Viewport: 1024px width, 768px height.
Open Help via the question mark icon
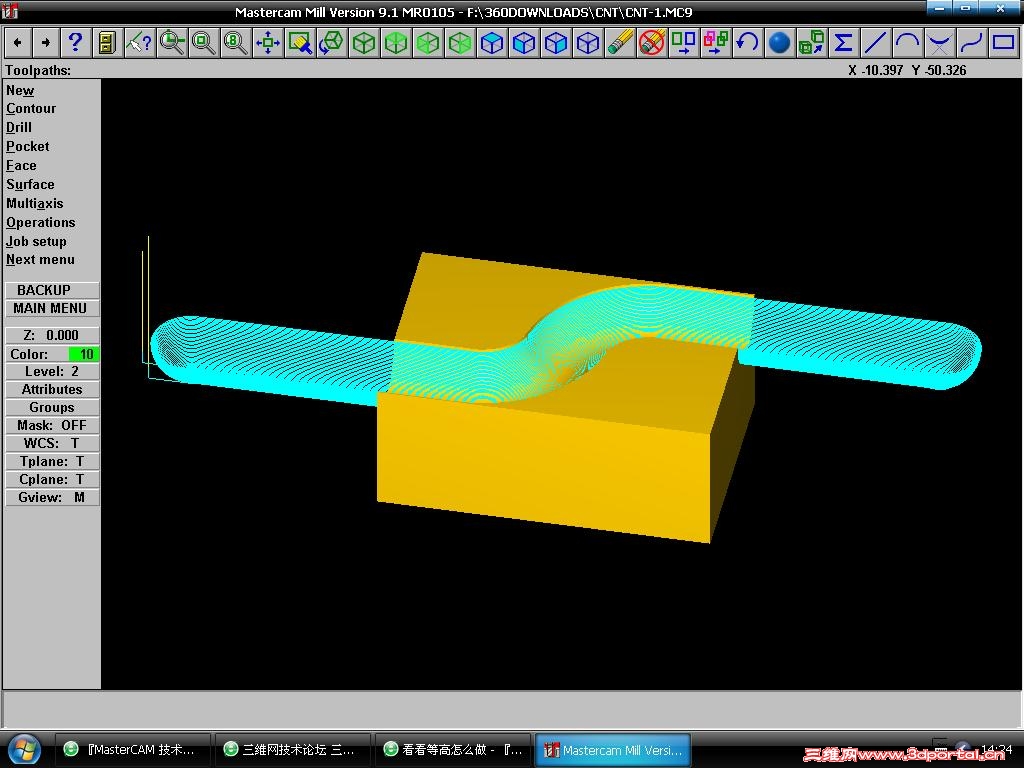[x=75, y=43]
